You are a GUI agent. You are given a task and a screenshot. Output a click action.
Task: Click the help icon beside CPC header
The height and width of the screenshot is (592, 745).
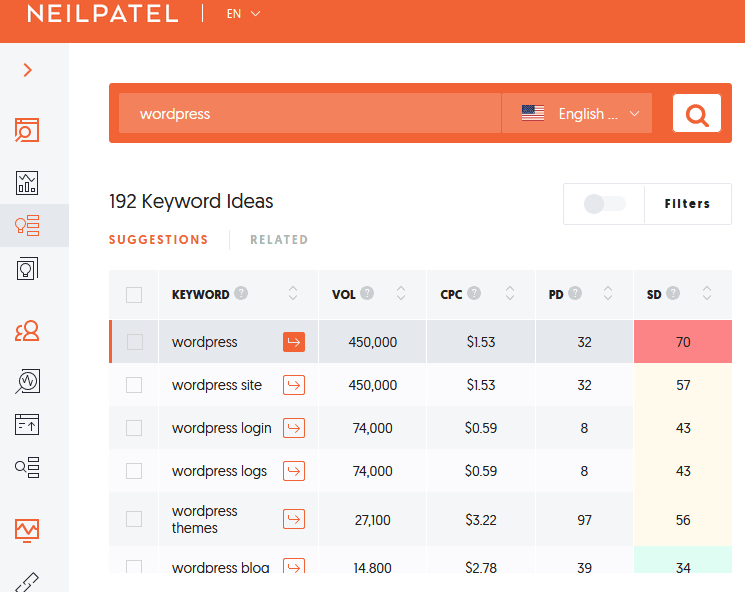[474, 293]
